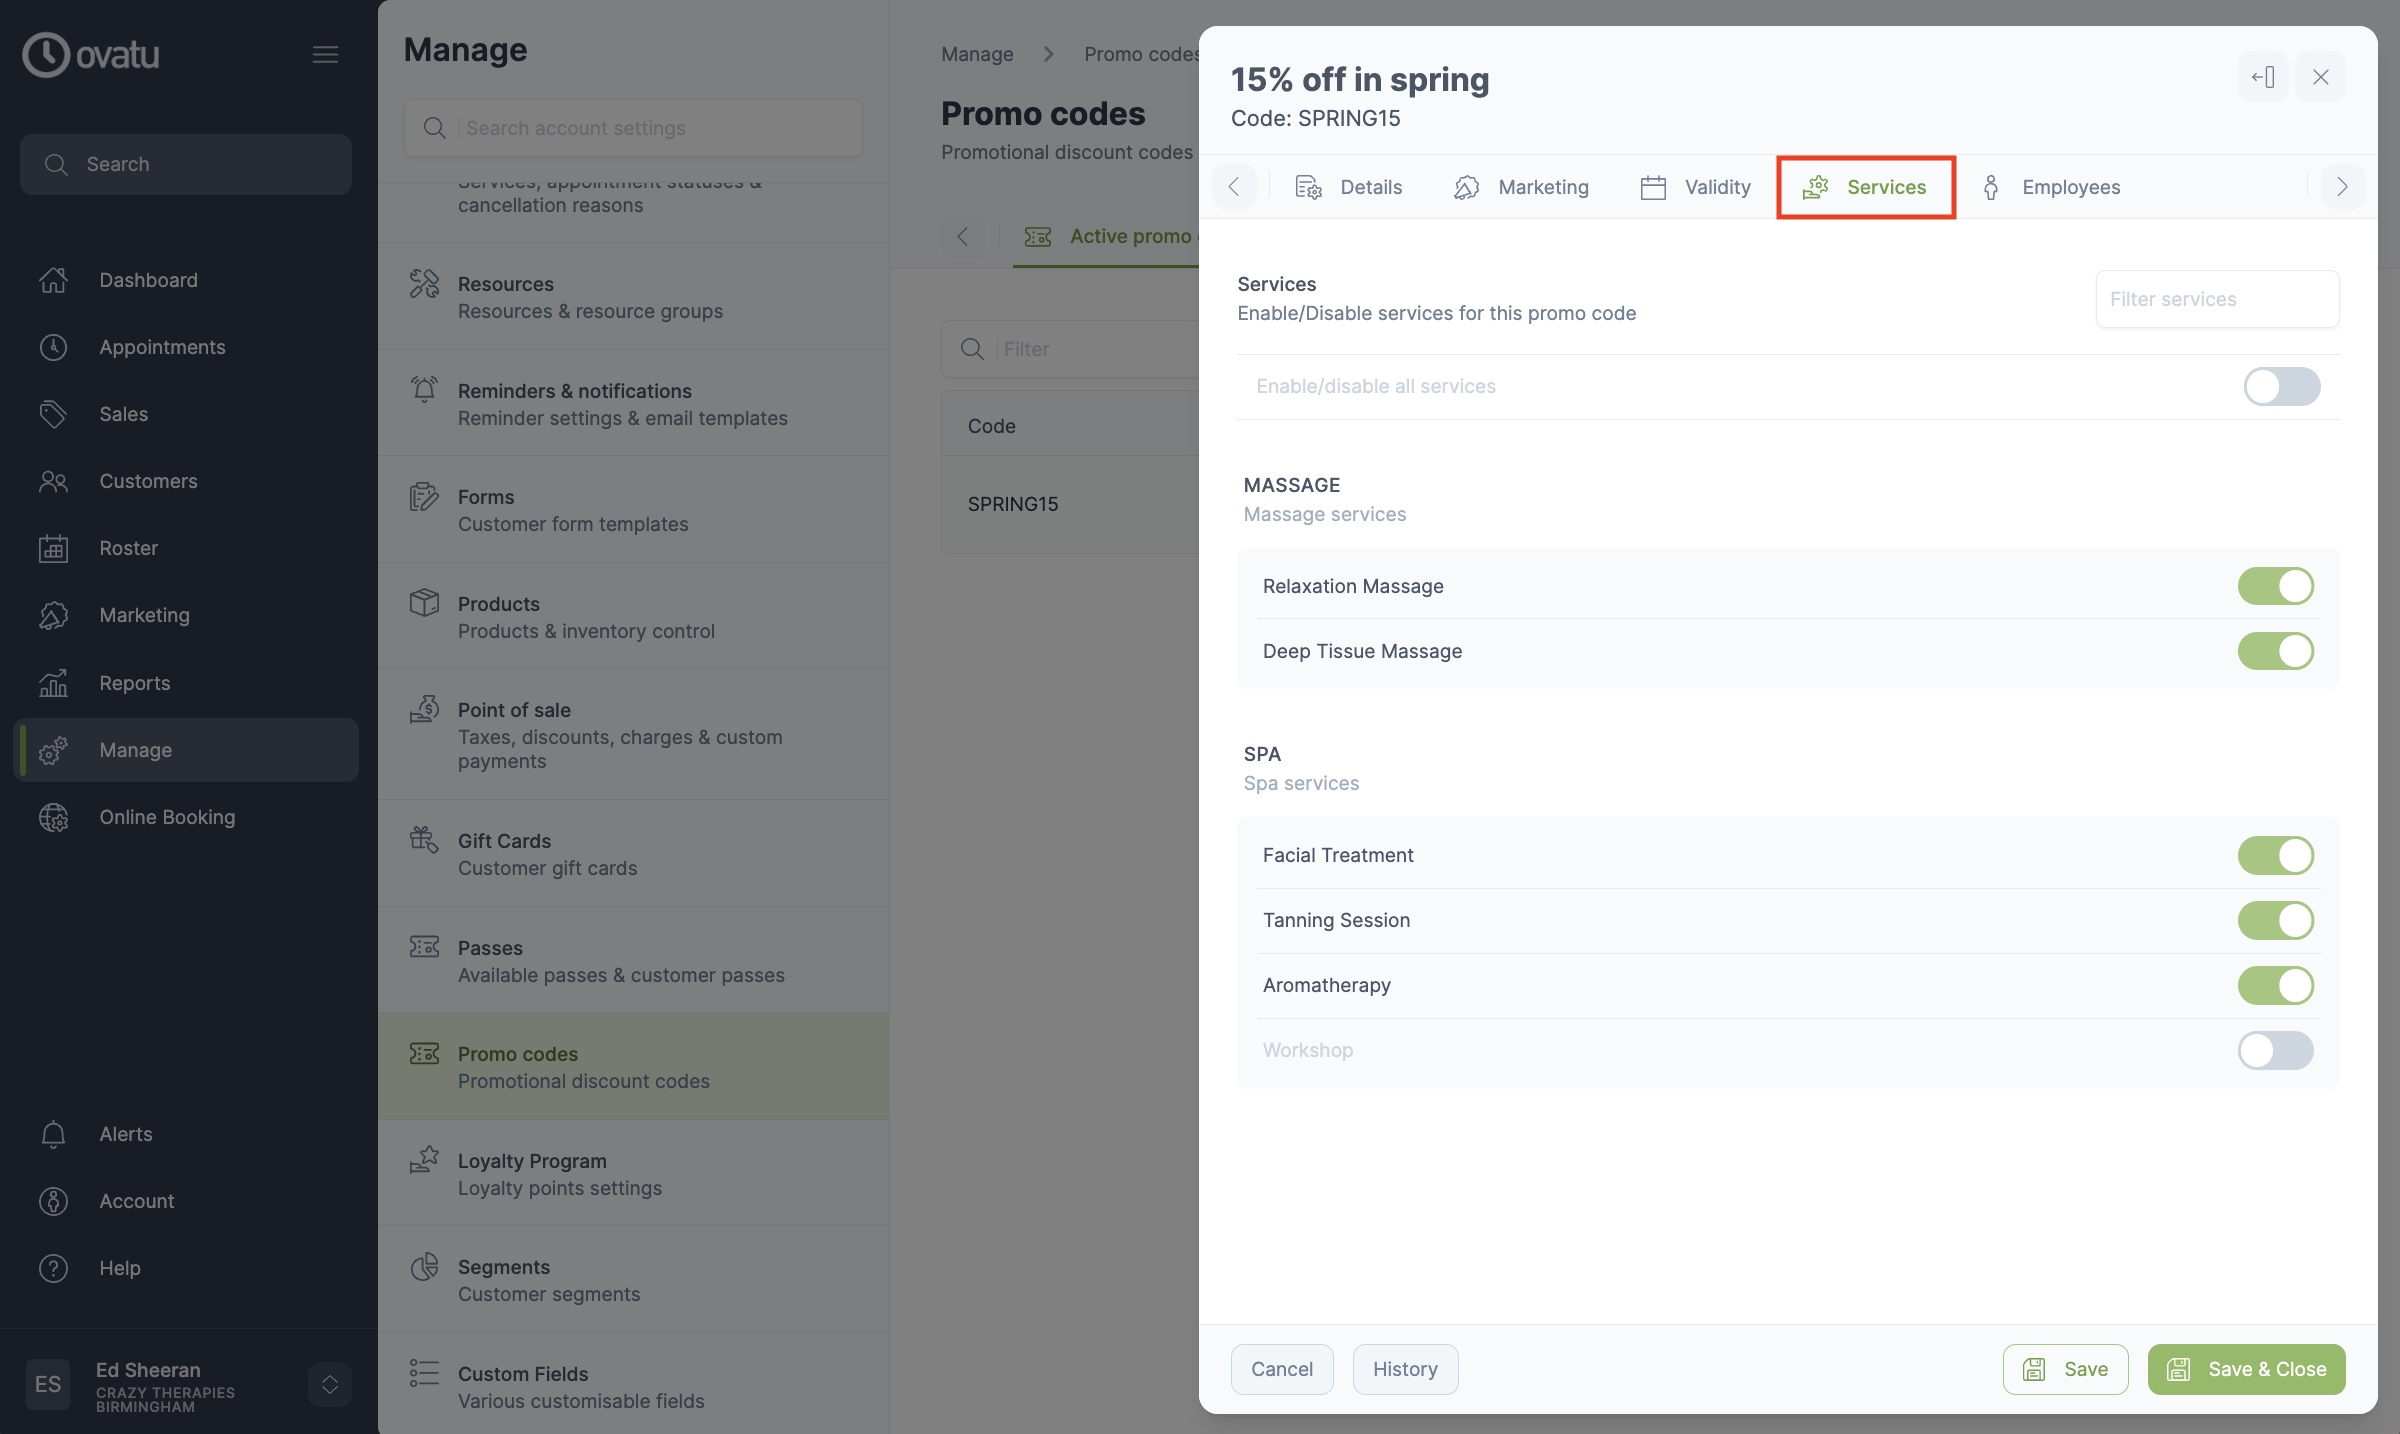Select the Appointments clock icon in sidebar
Image resolution: width=2400 pixels, height=1434 pixels.
(54, 347)
